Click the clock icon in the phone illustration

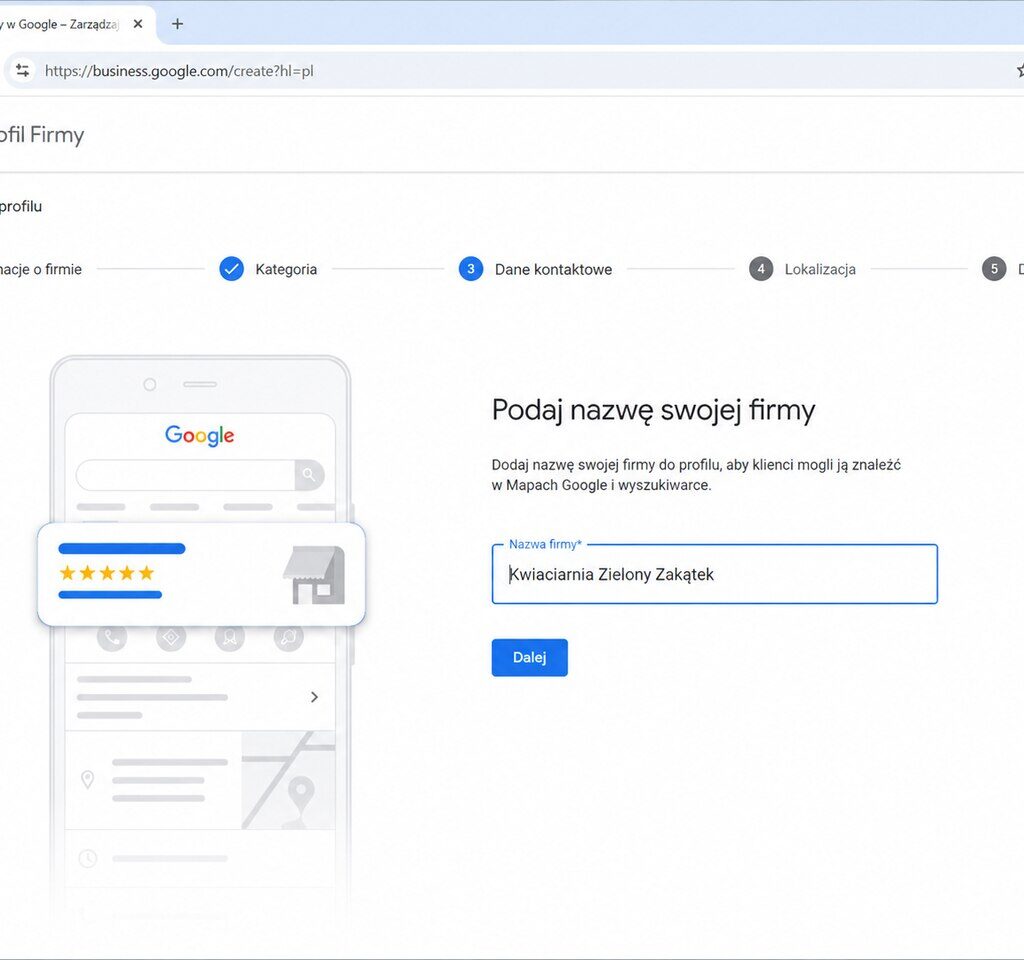pos(88,858)
